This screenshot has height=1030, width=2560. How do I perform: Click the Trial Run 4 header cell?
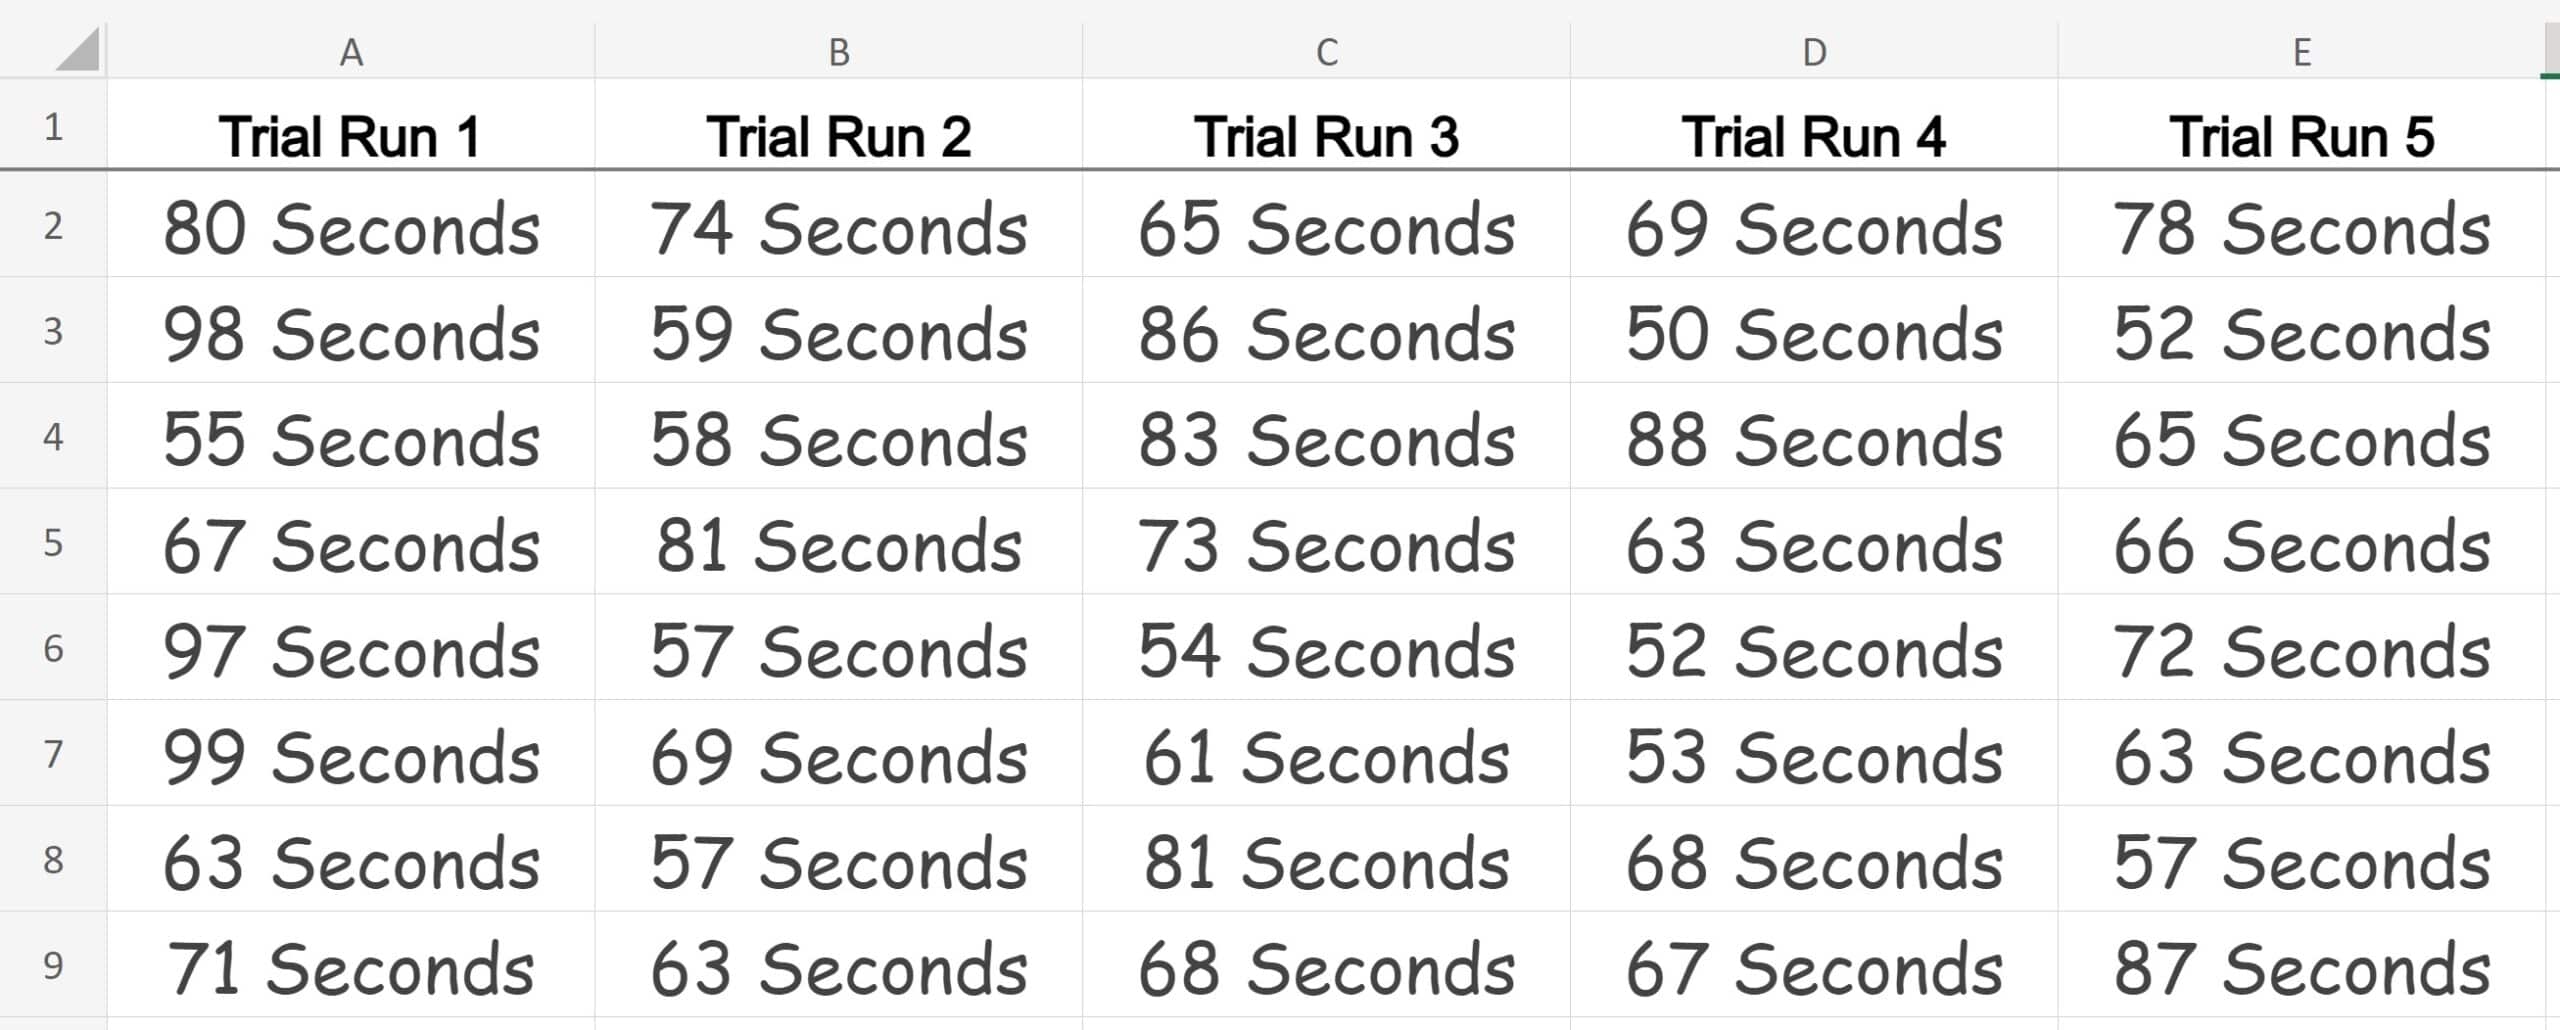pyautogui.click(x=1814, y=125)
